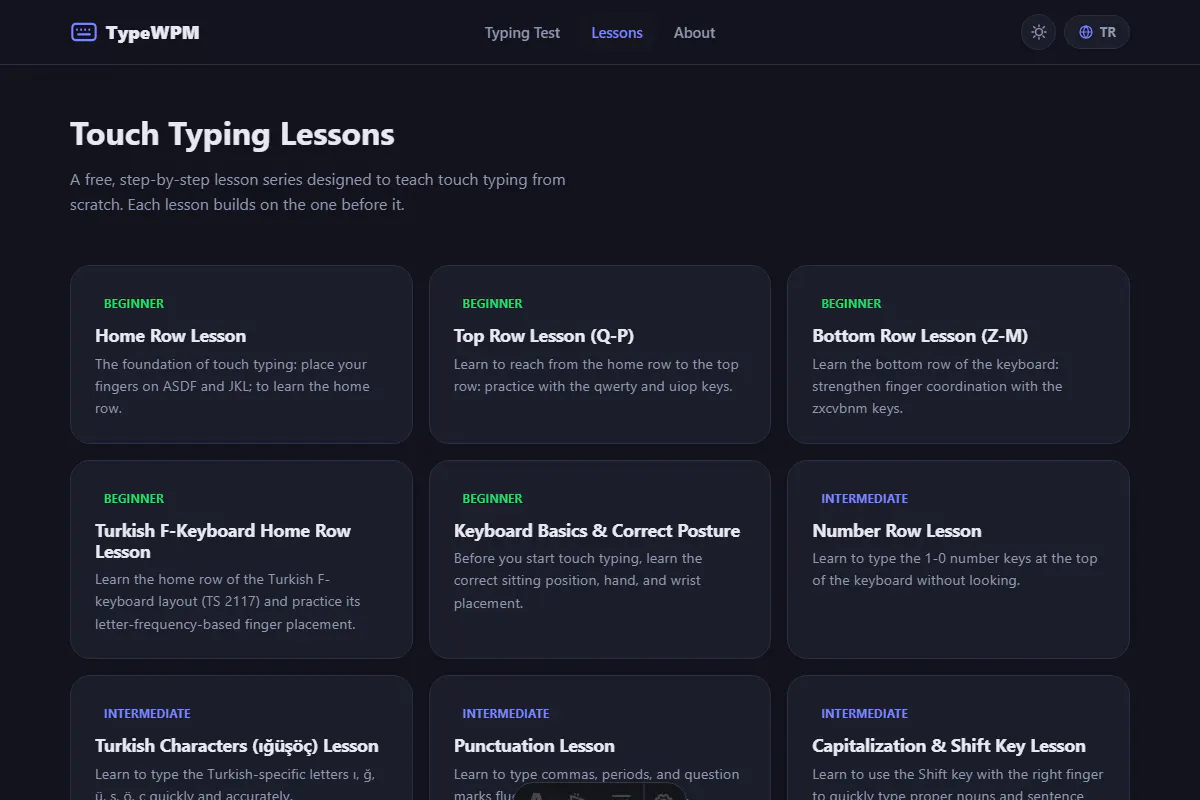The width and height of the screenshot is (1200, 800).
Task: Click BEGINNER badge on Home Row Lesson
Action: click(x=134, y=303)
